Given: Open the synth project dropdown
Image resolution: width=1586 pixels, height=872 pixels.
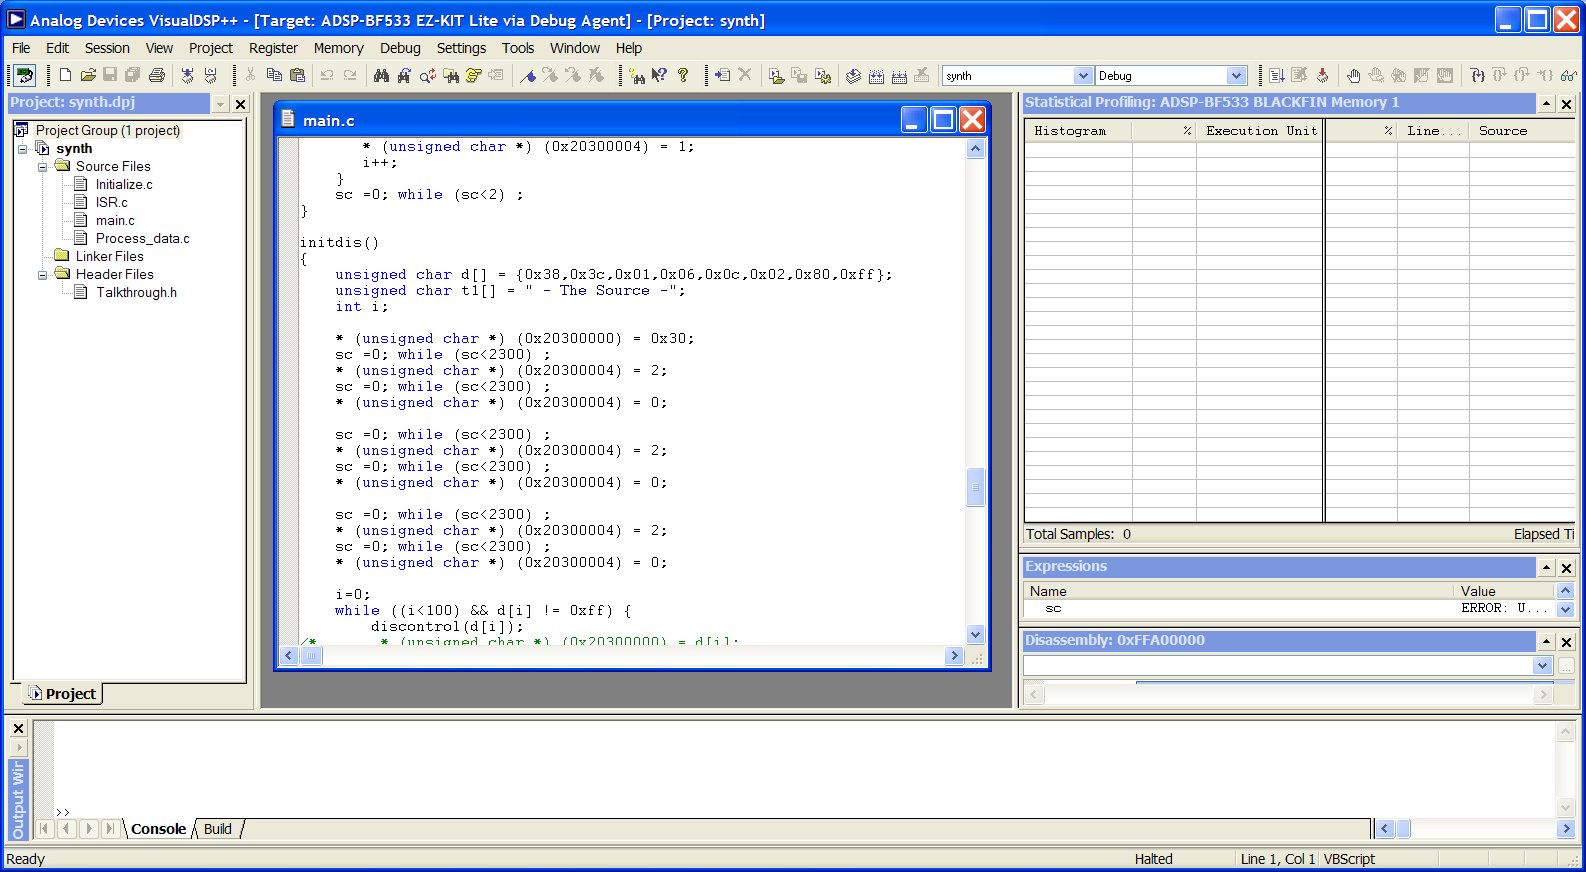Looking at the screenshot, I should [1083, 76].
